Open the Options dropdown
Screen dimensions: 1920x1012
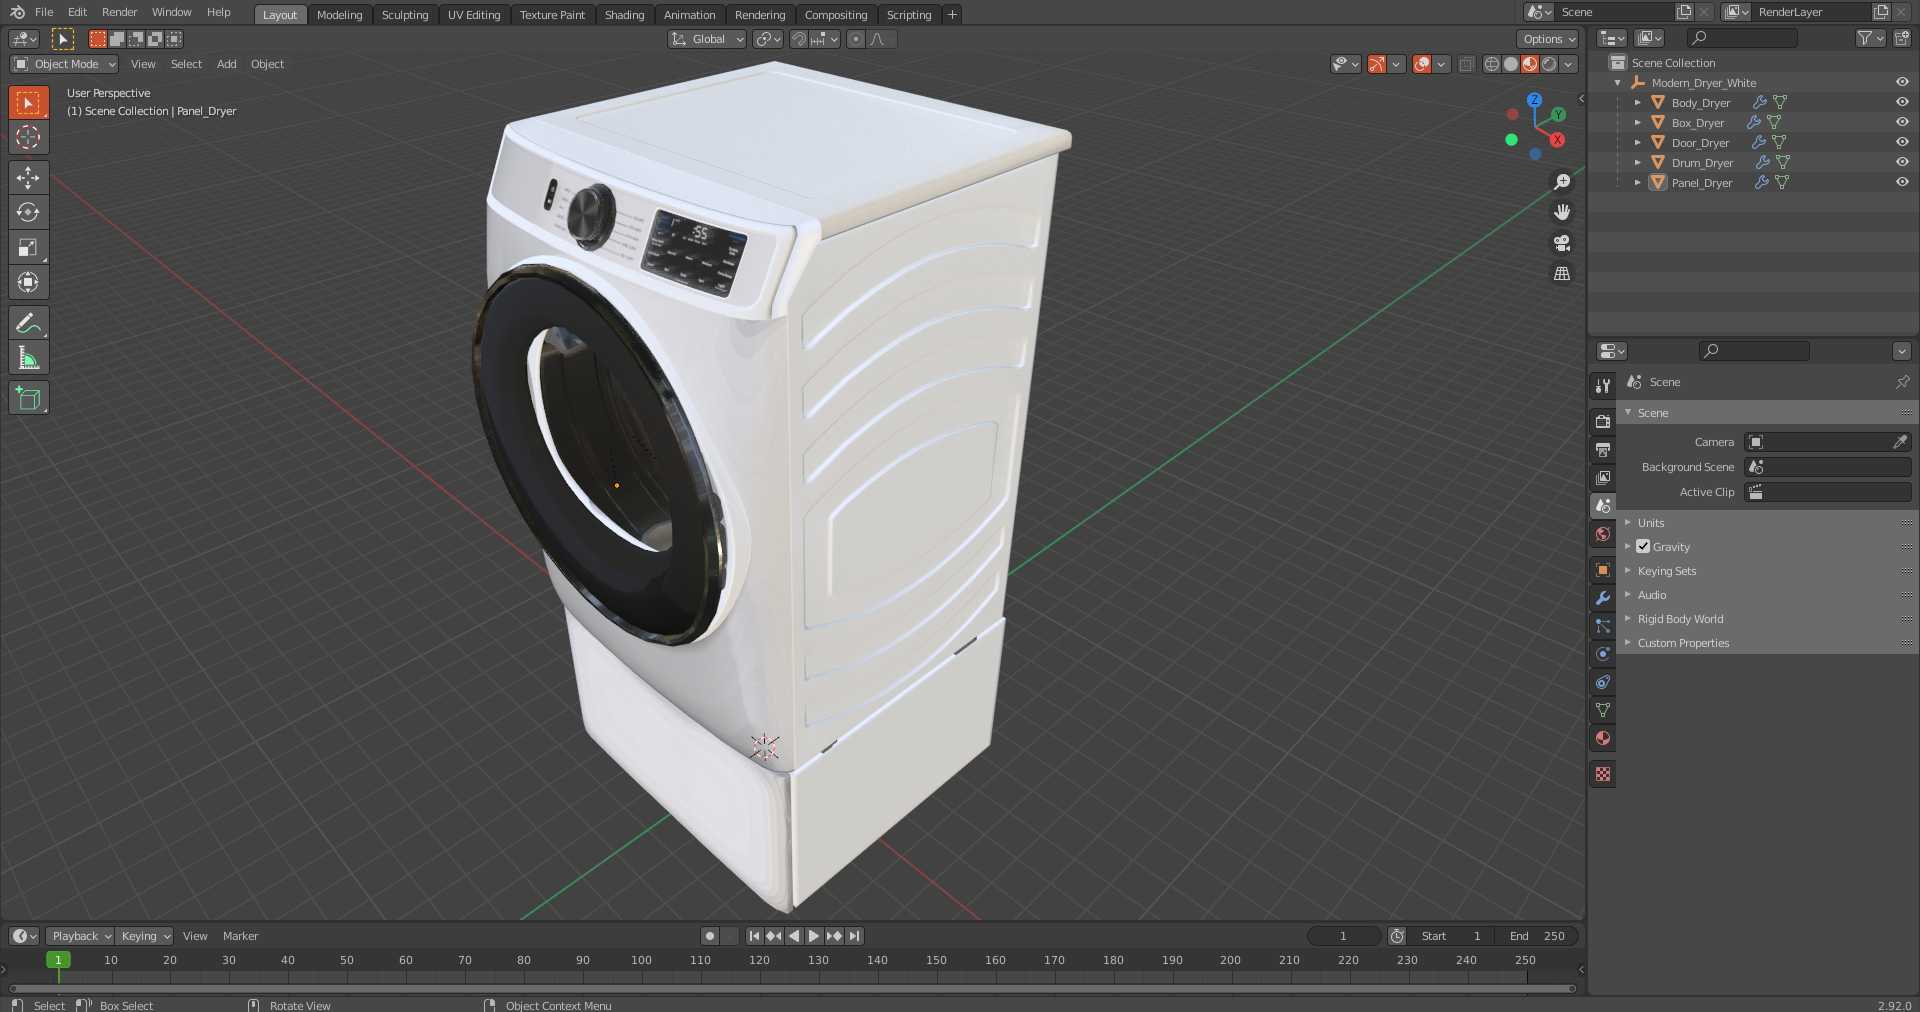pos(1547,39)
